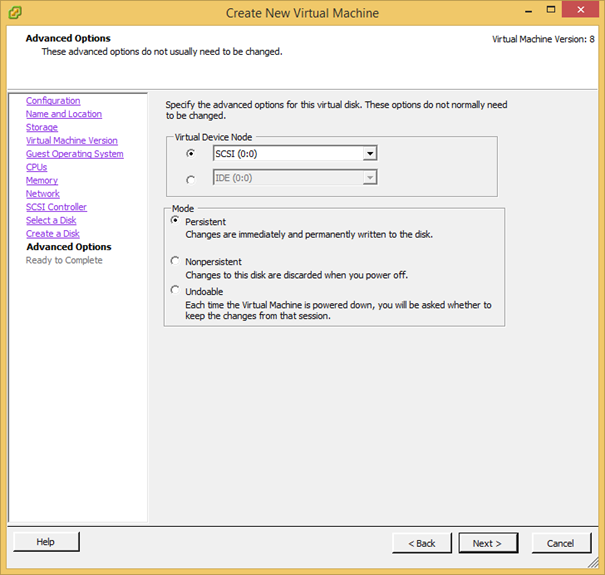
Task: Select the SCSI virtual device node radio button
Action: 191,154
